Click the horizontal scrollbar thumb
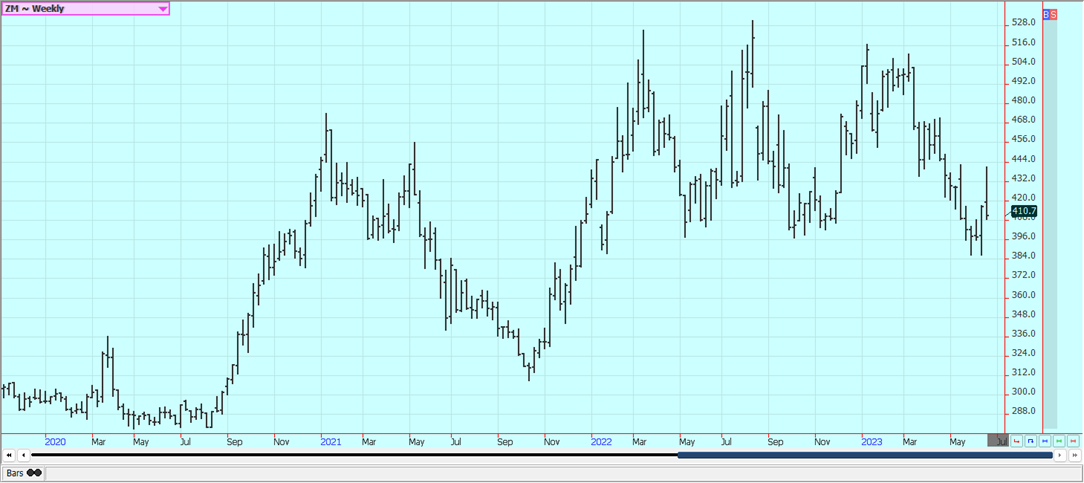Image resolution: width=1084 pixels, height=483 pixels. (865, 455)
